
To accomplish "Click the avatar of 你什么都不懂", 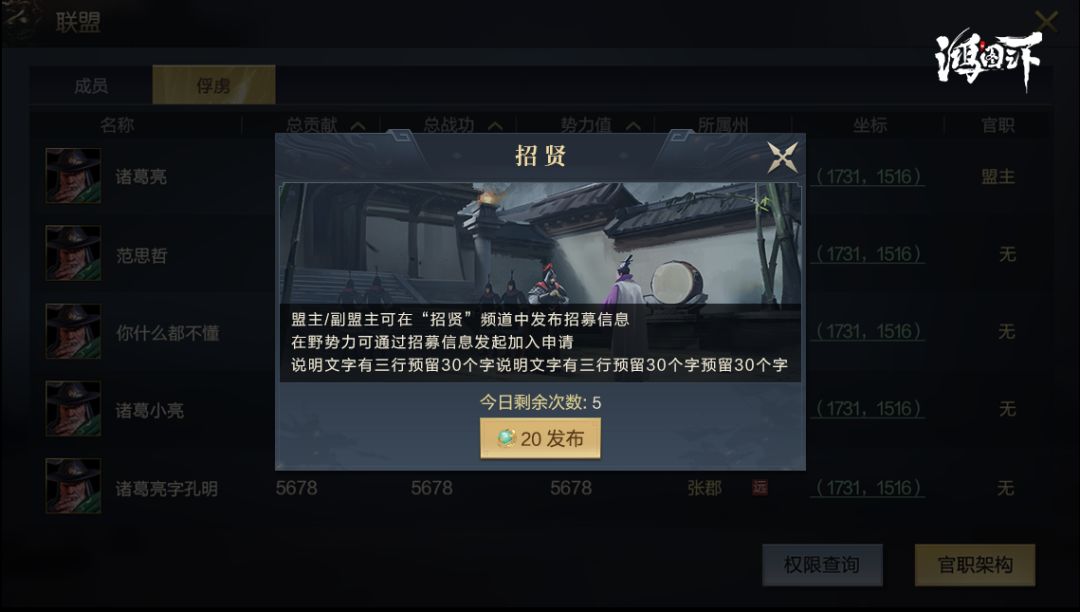I will point(73,331).
